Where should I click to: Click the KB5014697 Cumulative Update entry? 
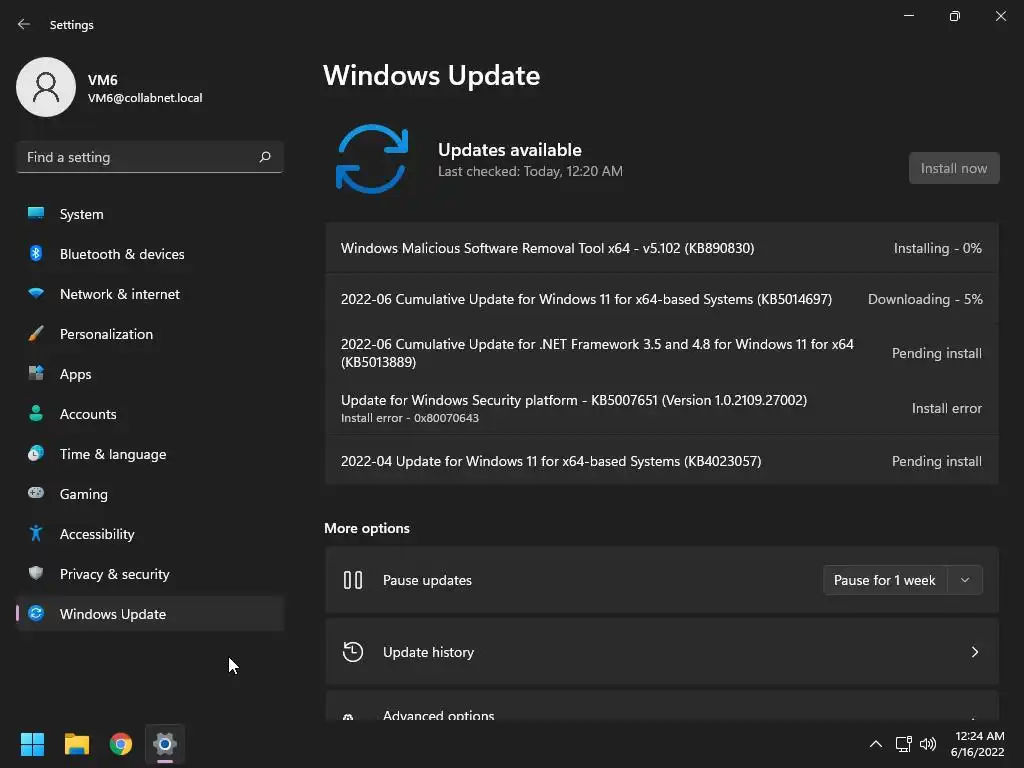point(662,299)
